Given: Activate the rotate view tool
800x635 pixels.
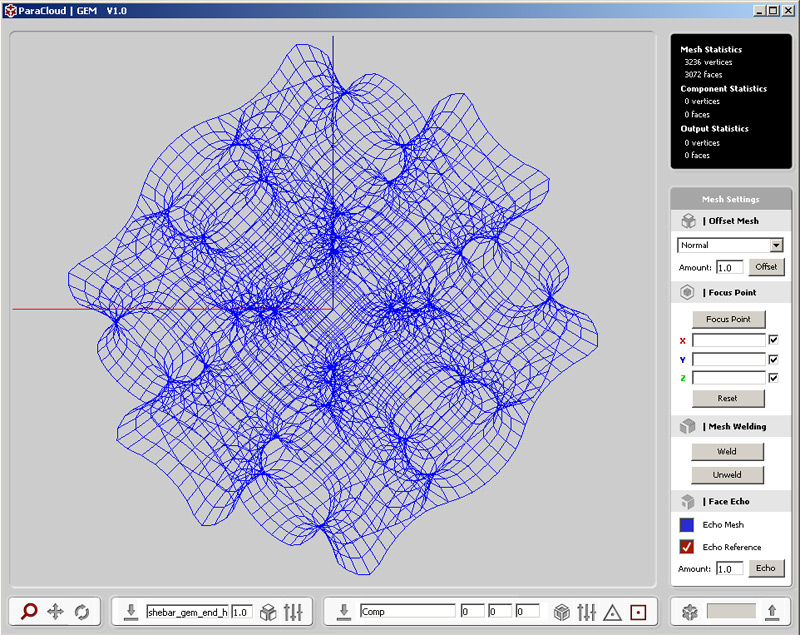Looking at the screenshot, I should click(82, 612).
